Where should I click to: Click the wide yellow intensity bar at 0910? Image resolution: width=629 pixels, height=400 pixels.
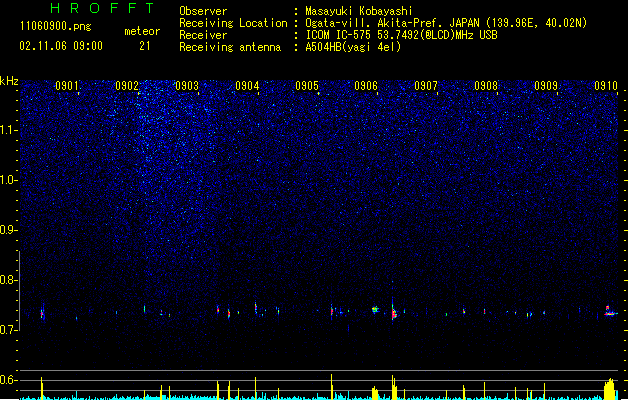tap(609, 389)
